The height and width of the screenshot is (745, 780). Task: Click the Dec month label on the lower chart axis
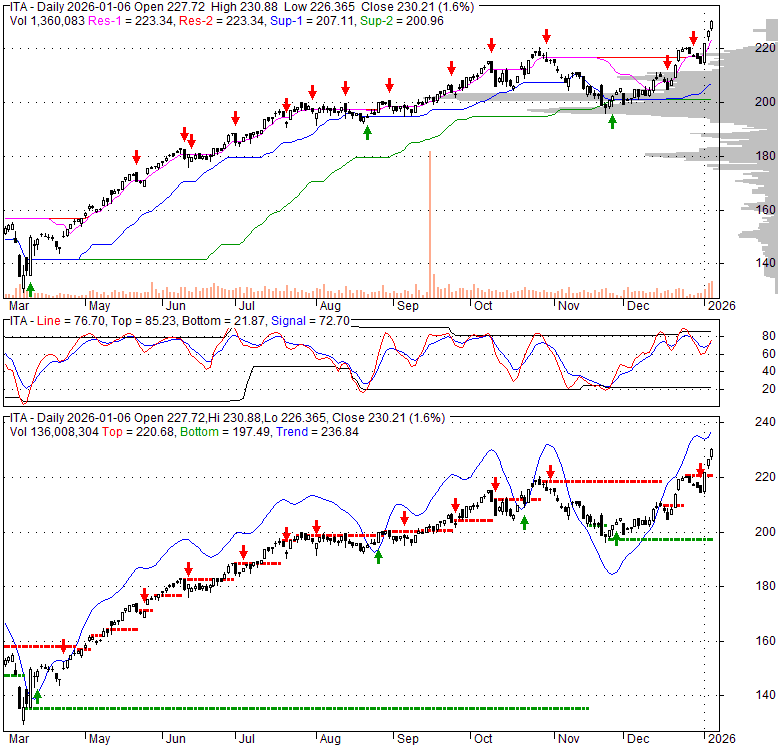click(638, 739)
